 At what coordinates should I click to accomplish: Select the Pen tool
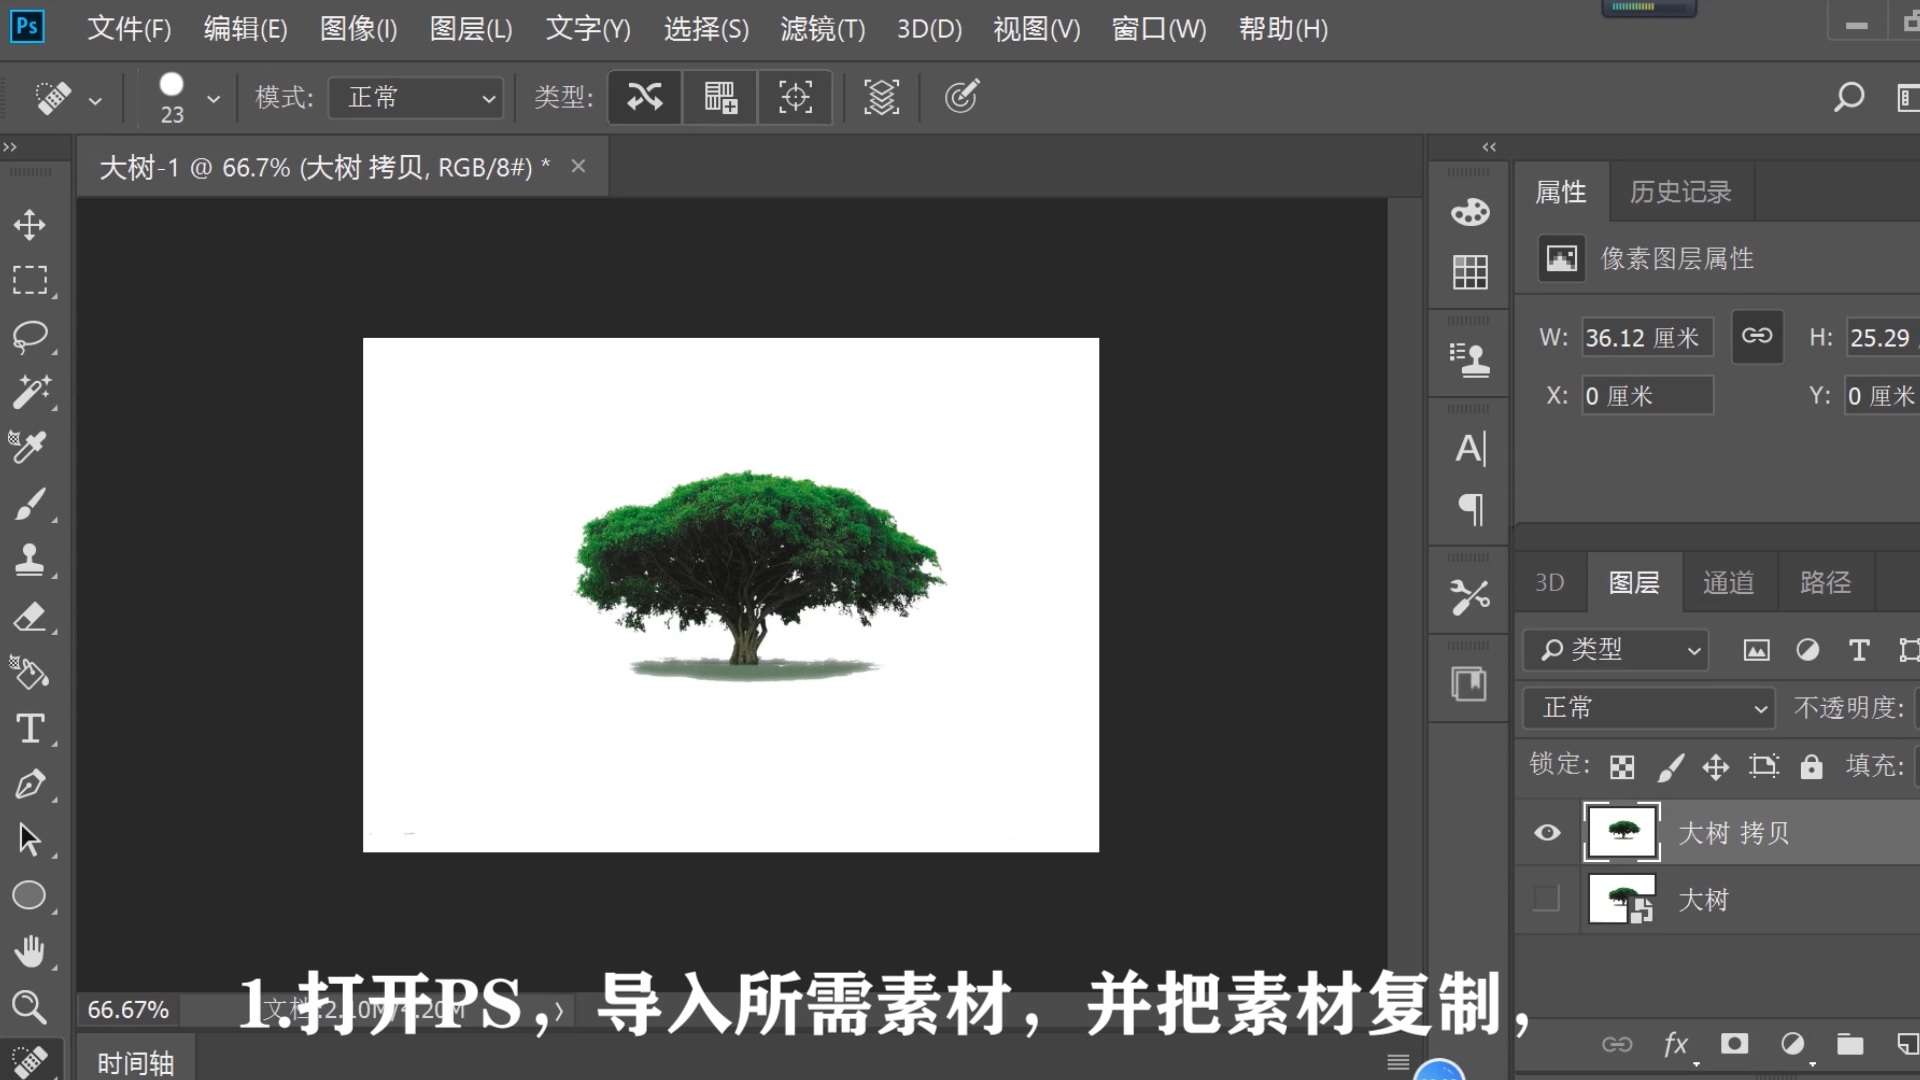30,785
